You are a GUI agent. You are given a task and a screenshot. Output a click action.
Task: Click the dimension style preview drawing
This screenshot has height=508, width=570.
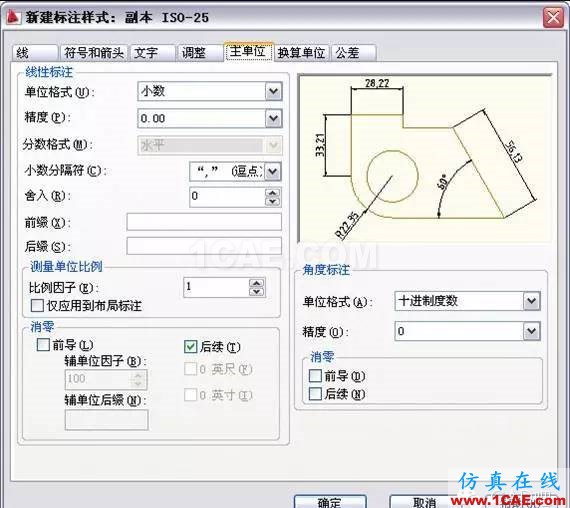point(424,159)
